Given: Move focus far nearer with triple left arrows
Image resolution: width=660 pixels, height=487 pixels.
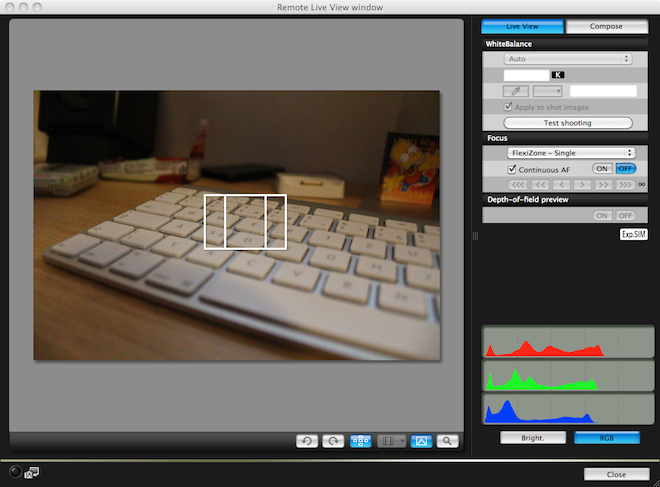Looking at the screenshot, I should tap(518, 184).
